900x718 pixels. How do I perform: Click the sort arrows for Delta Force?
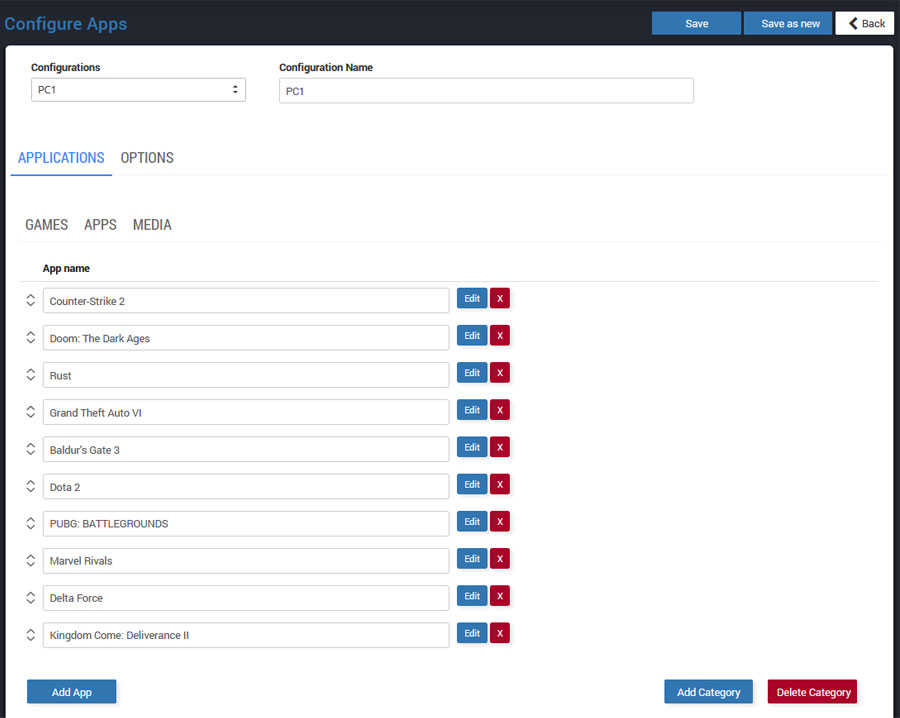(30, 597)
